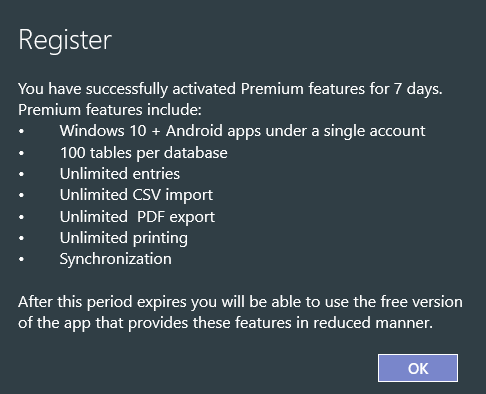The height and width of the screenshot is (394, 486).
Task: Click the Register dialog title
Action: pyautogui.click(x=65, y=40)
